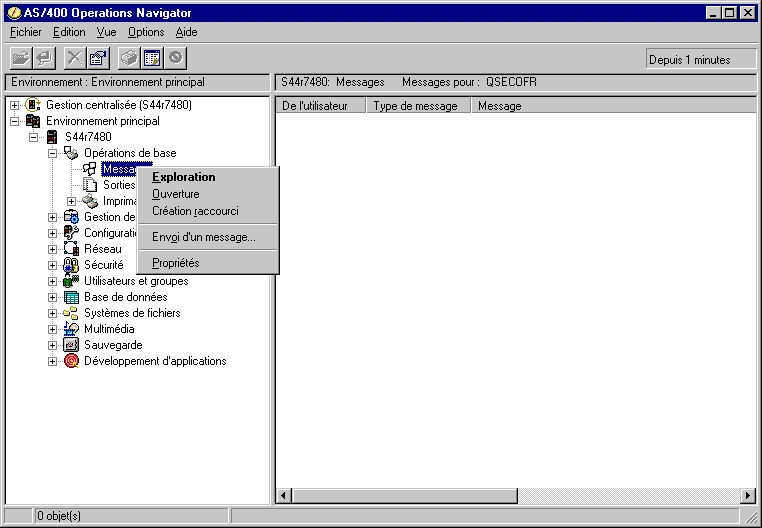Click the Opérations de base icon
762x528 pixels.
pyautogui.click(x=71, y=153)
